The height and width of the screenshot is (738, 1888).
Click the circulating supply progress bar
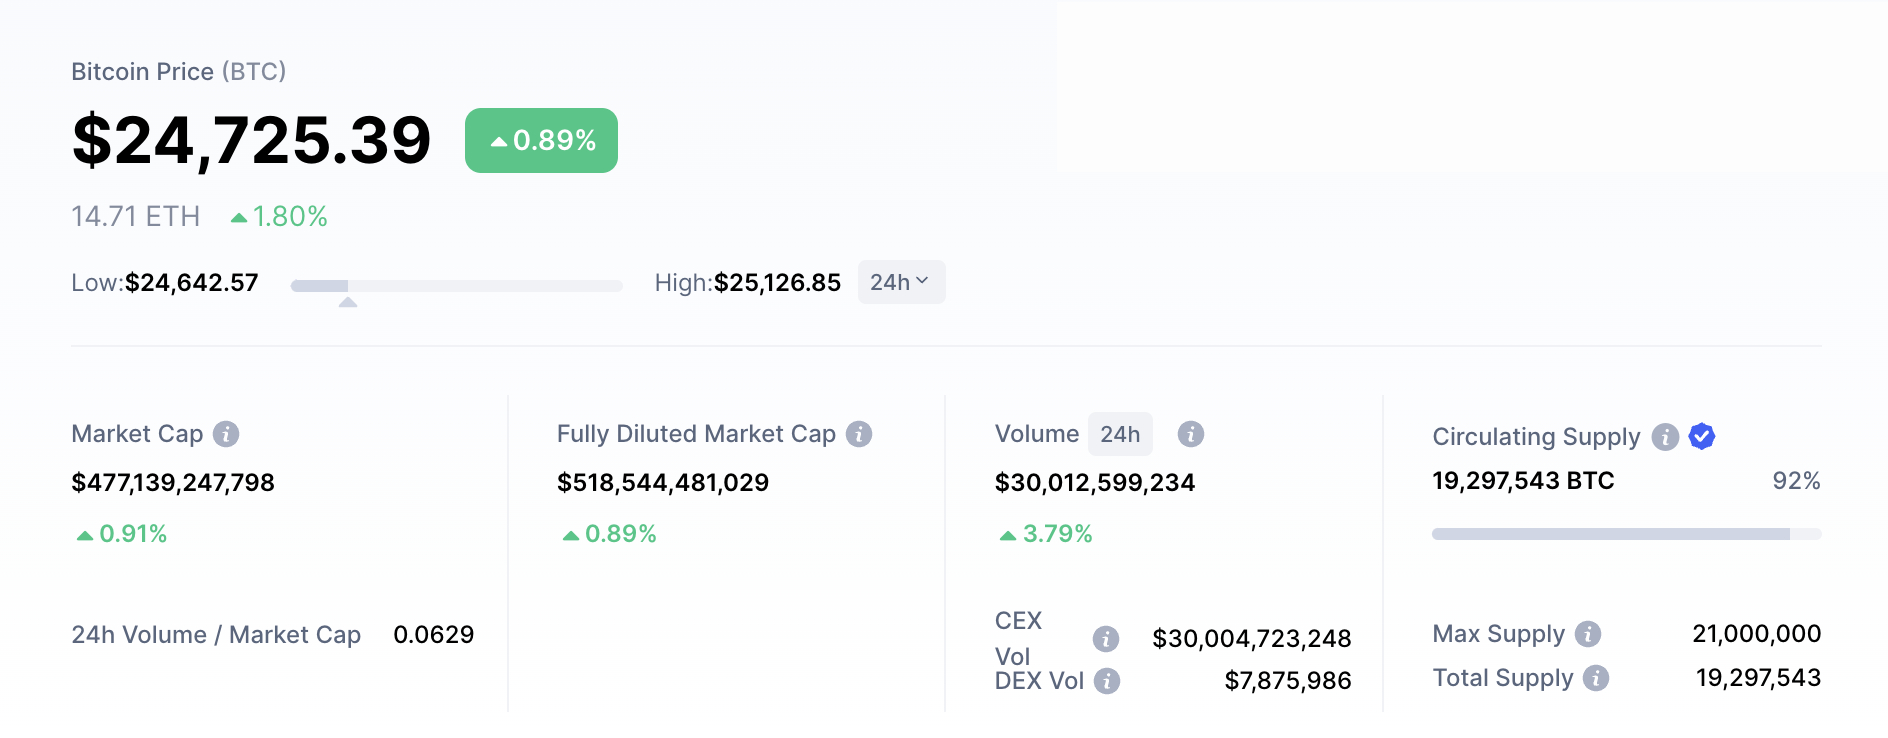(x=1626, y=534)
